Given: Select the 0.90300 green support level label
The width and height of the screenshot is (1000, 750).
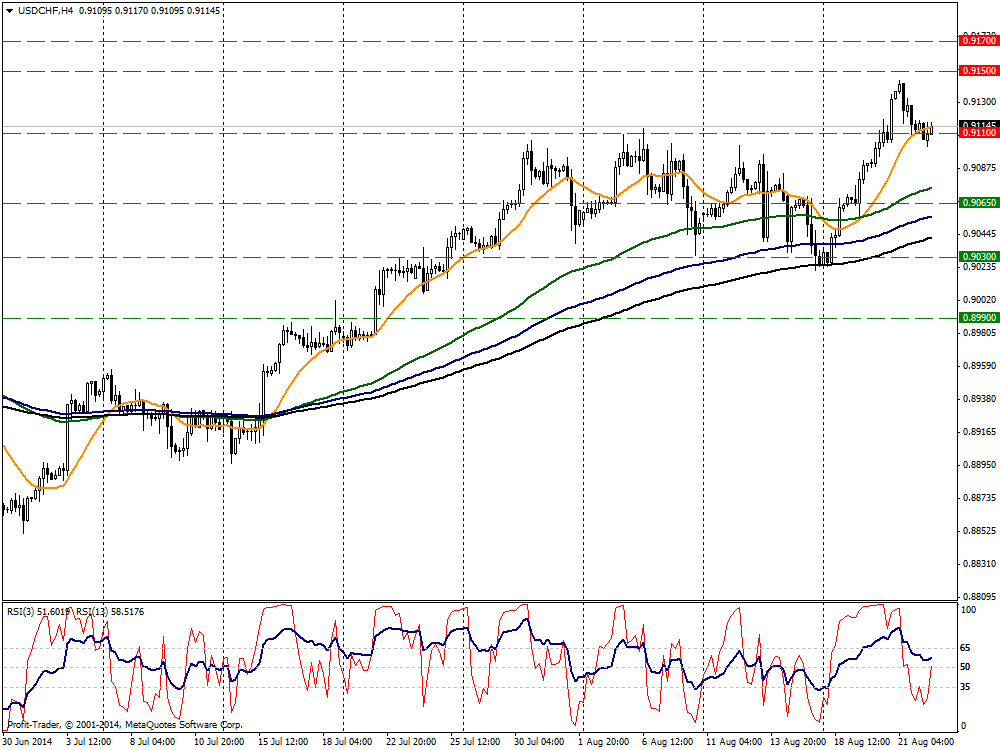Looking at the screenshot, I should point(978,256).
